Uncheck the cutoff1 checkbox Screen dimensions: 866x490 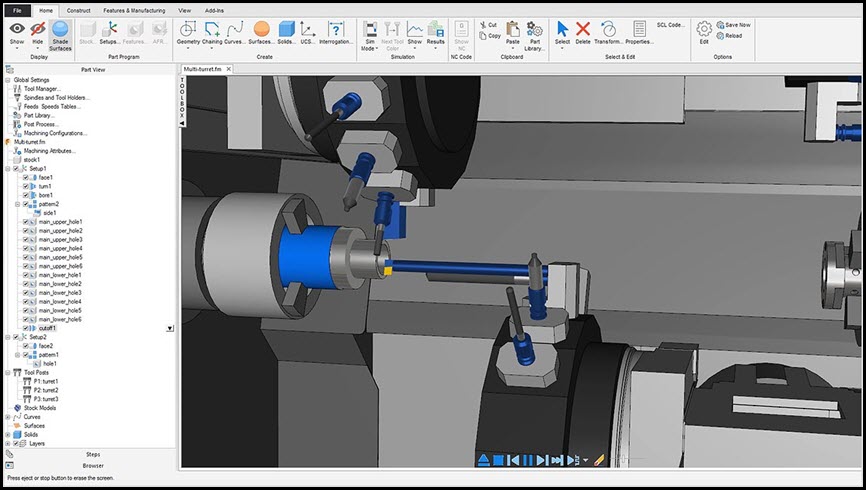coord(25,328)
